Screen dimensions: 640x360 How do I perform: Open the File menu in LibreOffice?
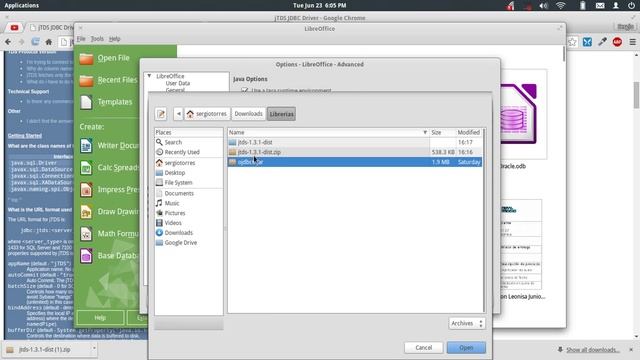(x=81, y=39)
